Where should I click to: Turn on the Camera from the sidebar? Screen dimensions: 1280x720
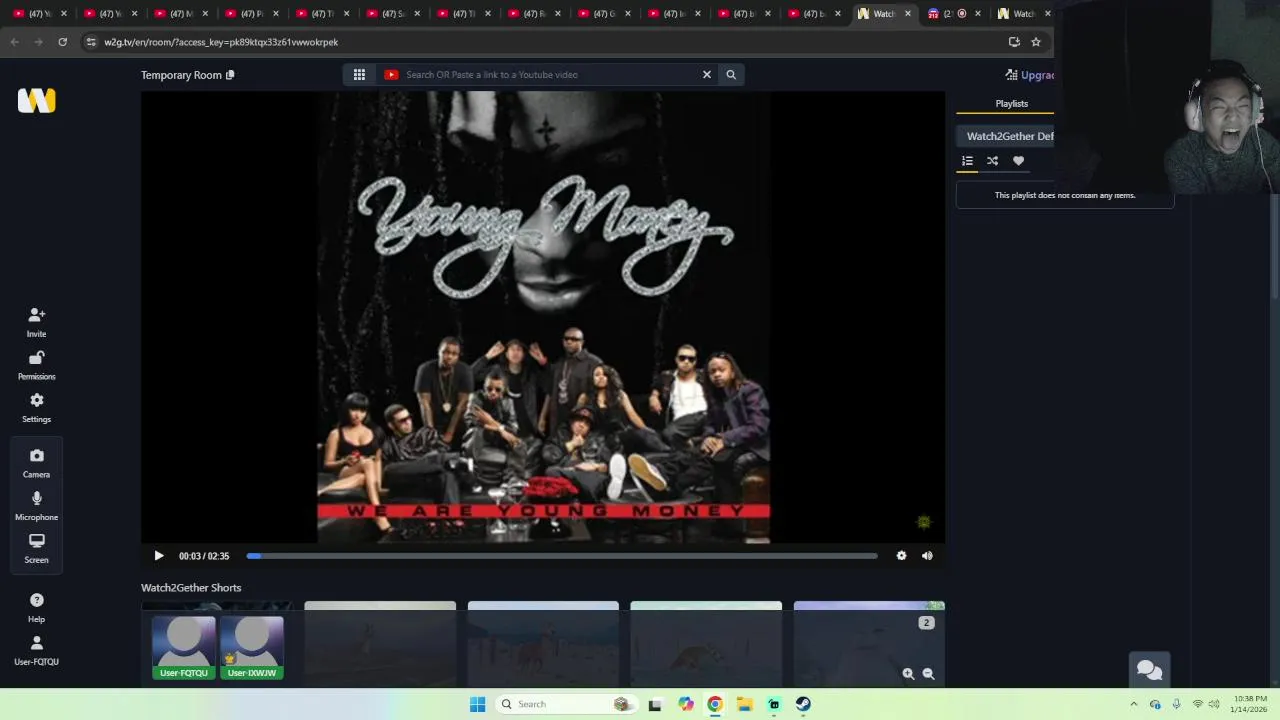(x=36, y=463)
